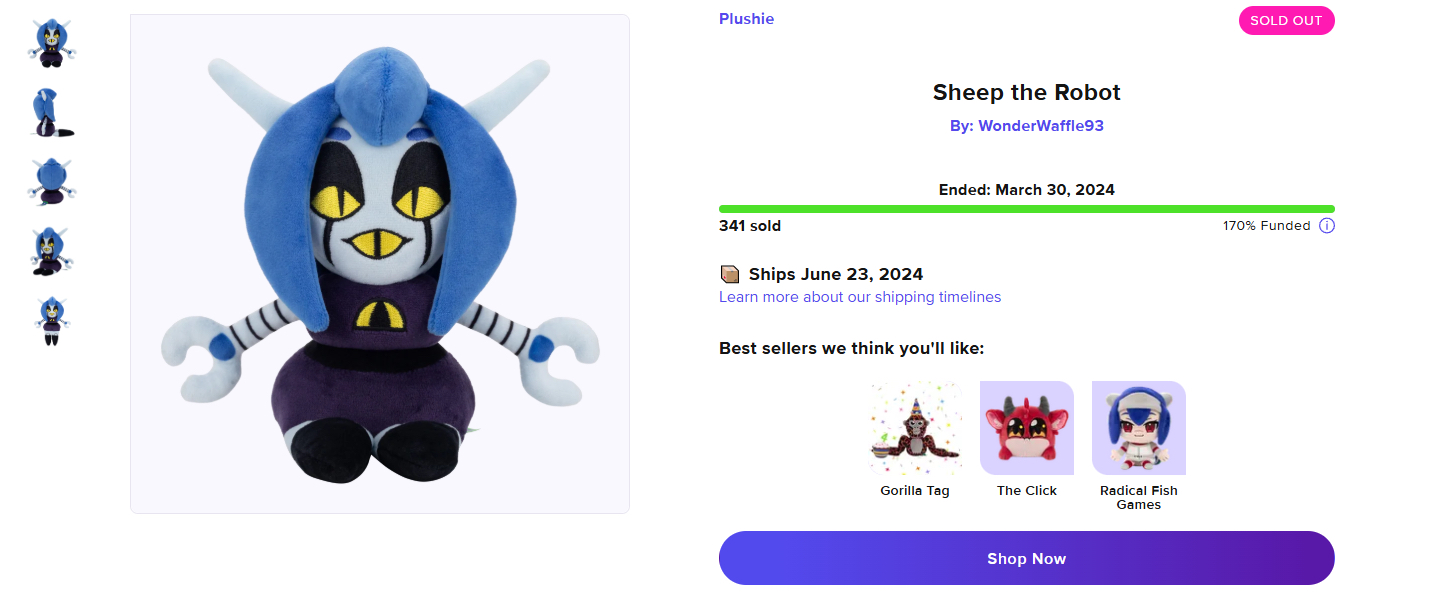The height and width of the screenshot is (613, 1435).
Task: Select the standing plushie thumbnail
Action: pos(52,321)
